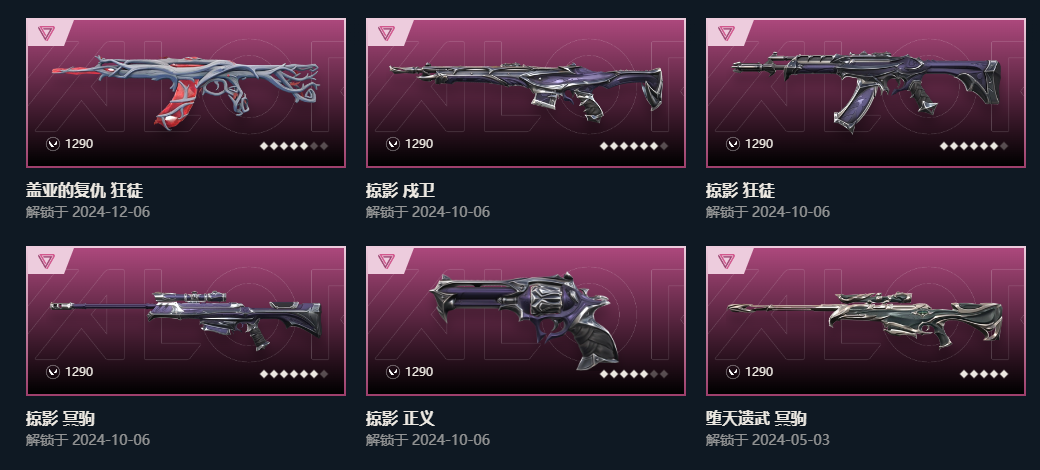1040x470 pixels.
Task: Select the 盖亚的复仇 狂徒 weapon image
Action: click(186, 91)
